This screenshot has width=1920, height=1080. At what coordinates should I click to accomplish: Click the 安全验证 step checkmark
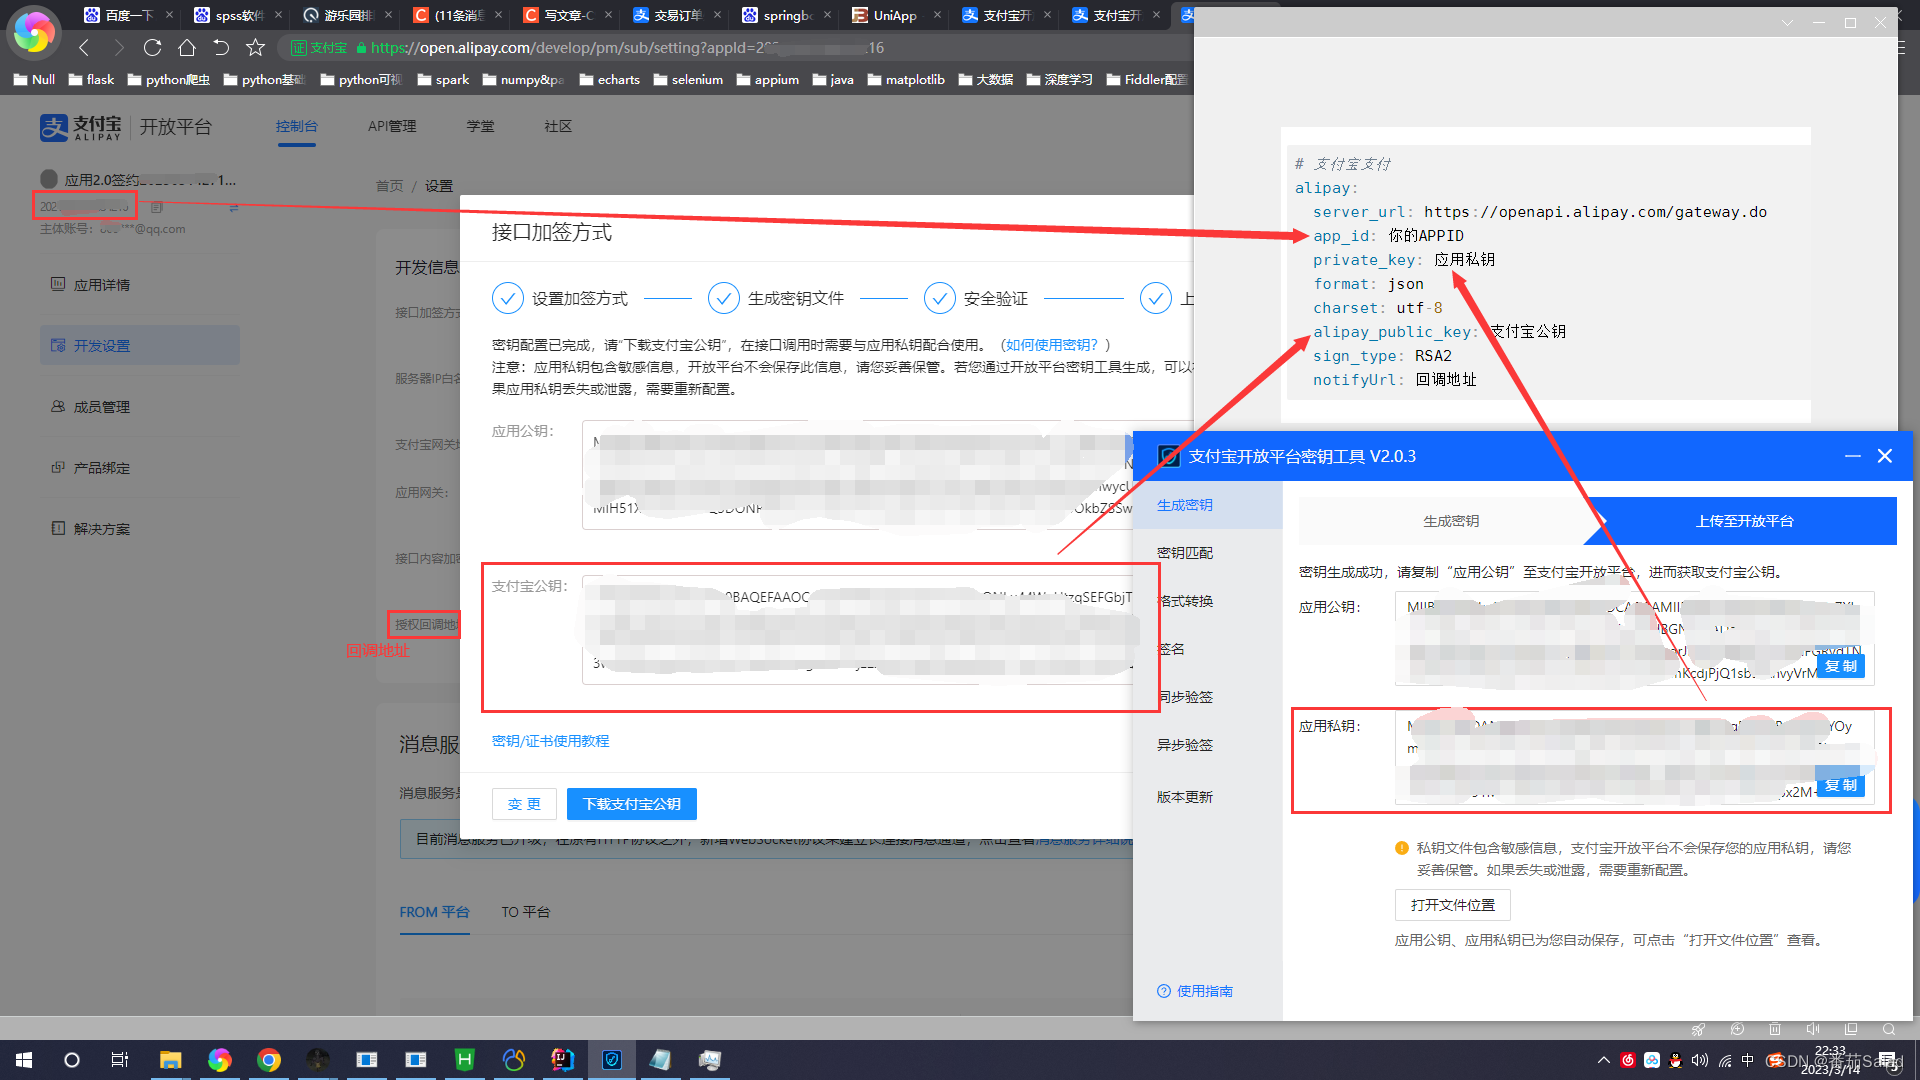(940, 298)
